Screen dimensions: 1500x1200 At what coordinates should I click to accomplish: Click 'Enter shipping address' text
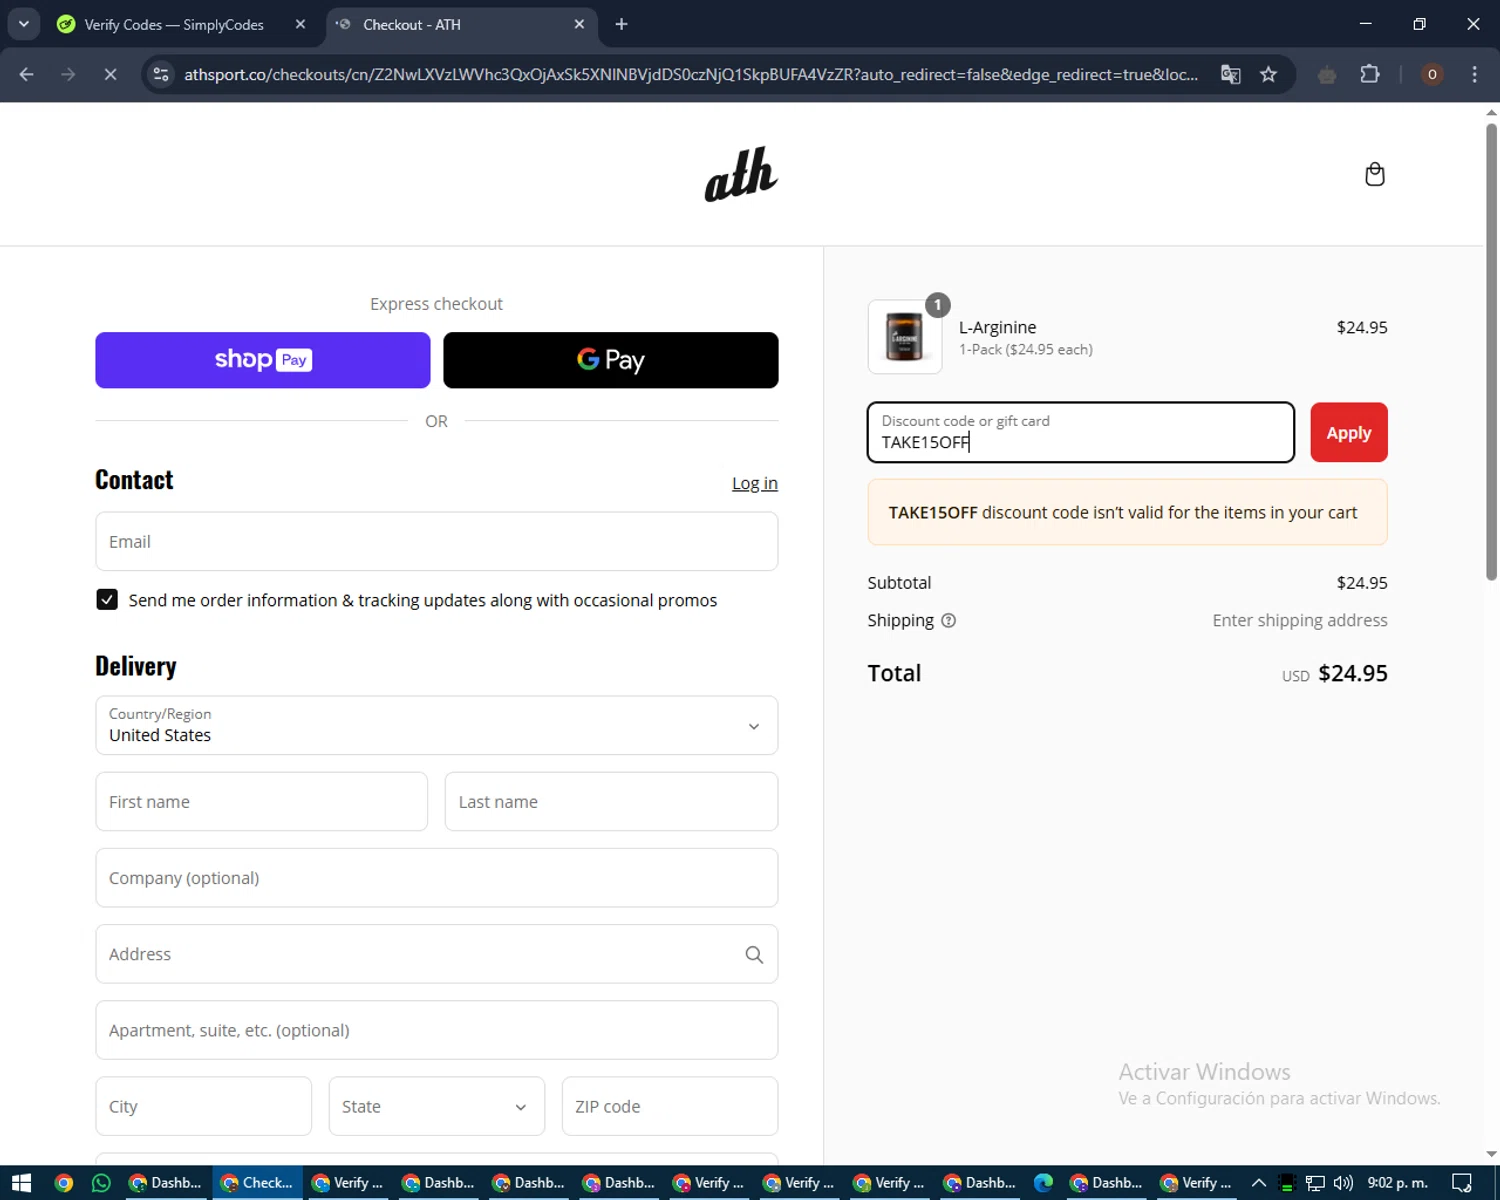coord(1300,620)
